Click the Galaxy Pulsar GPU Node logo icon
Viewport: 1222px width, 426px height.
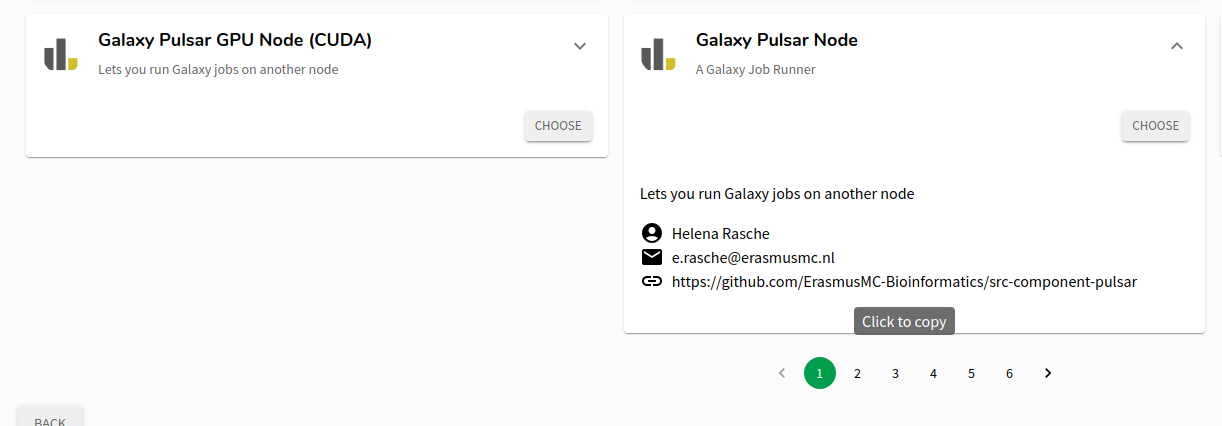61,54
